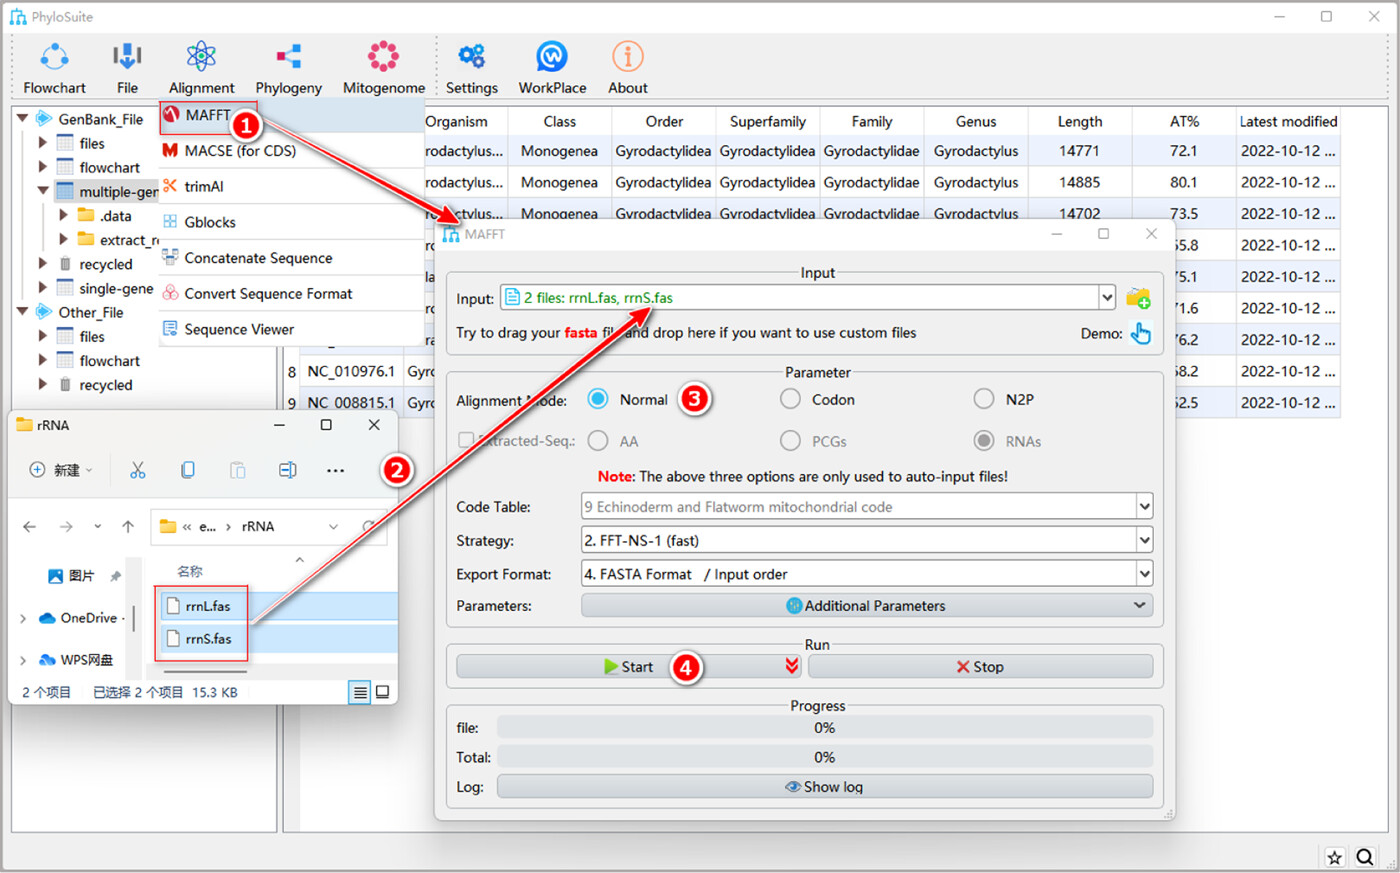Image resolution: width=1400 pixels, height=873 pixels.
Task: Click the Total progress bar
Action: (824, 757)
